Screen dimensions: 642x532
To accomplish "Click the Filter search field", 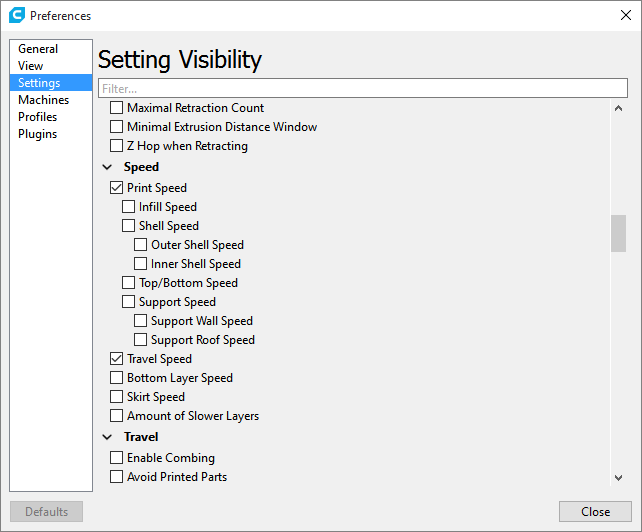I will coord(360,89).
